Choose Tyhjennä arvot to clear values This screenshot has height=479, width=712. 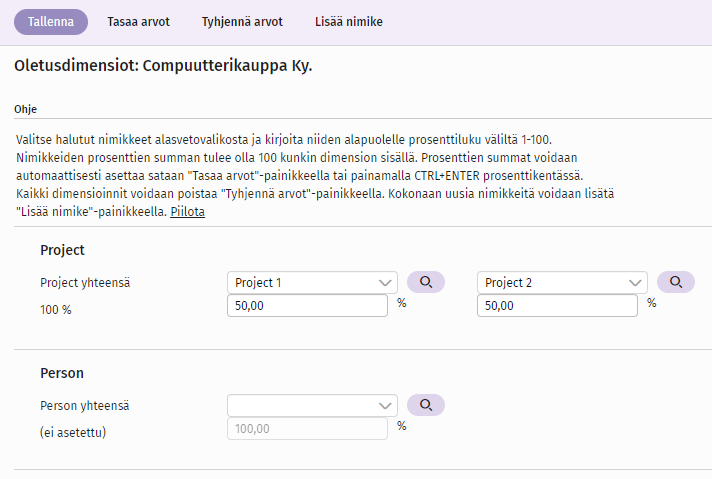point(242,22)
